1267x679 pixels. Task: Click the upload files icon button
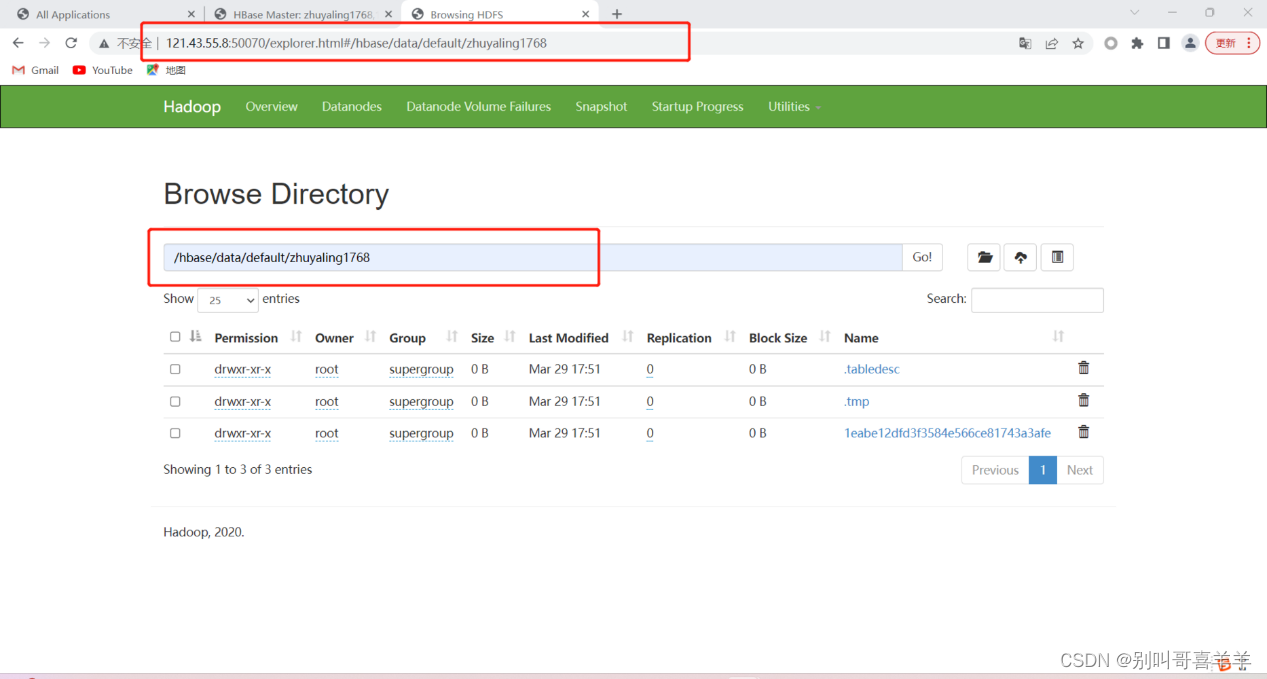(x=1020, y=257)
